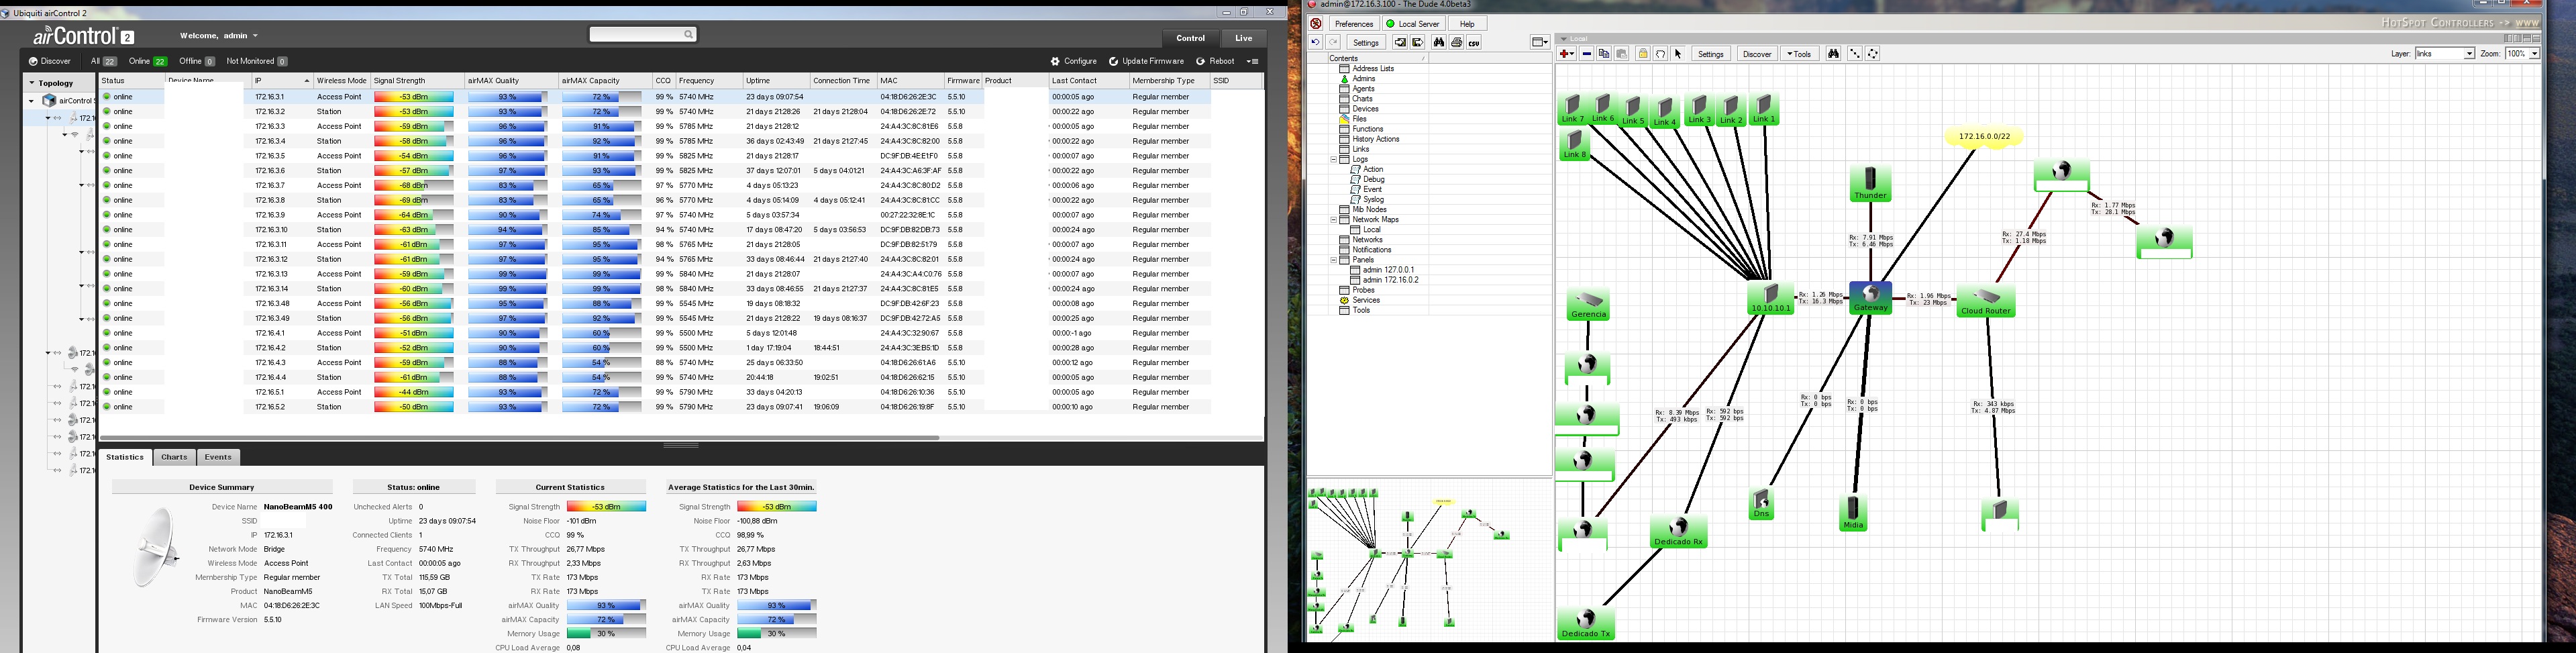
Task: Switch to the Charts tab
Action: coord(174,457)
